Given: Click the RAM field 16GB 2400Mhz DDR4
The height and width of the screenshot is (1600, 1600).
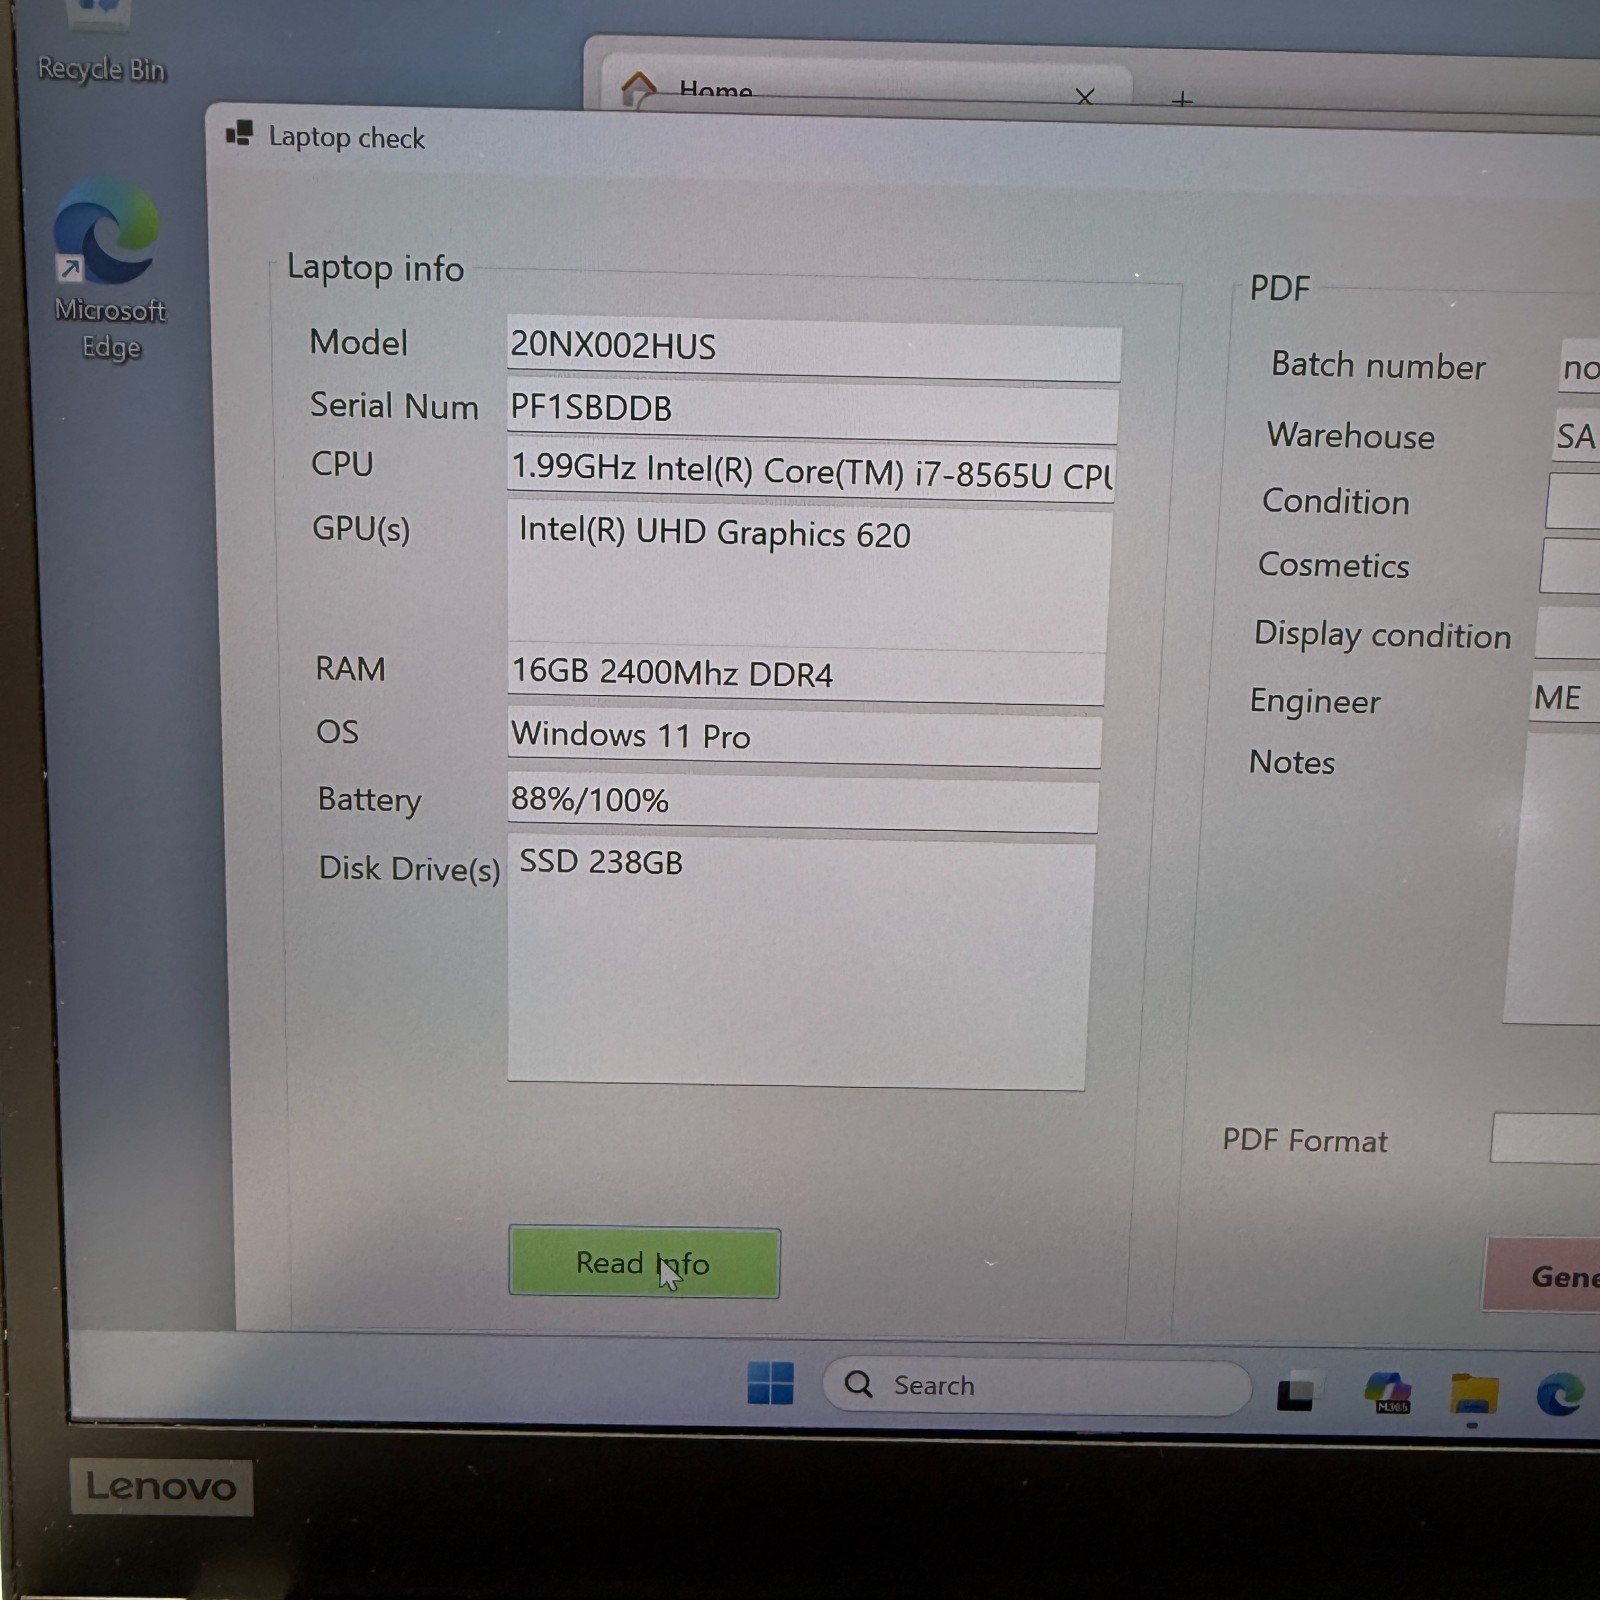Looking at the screenshot, I should [x=806, y=675].
